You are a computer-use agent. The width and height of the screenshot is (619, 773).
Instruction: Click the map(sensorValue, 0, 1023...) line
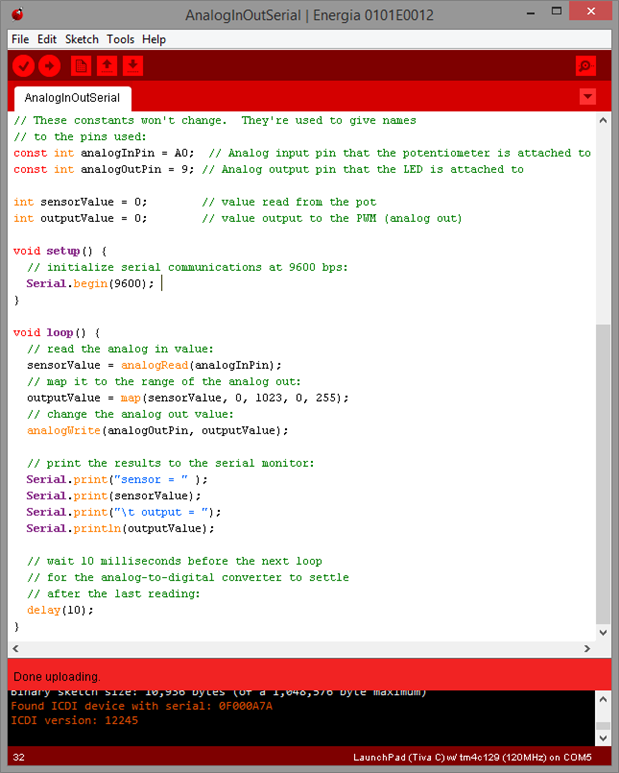tap(188, 398)
